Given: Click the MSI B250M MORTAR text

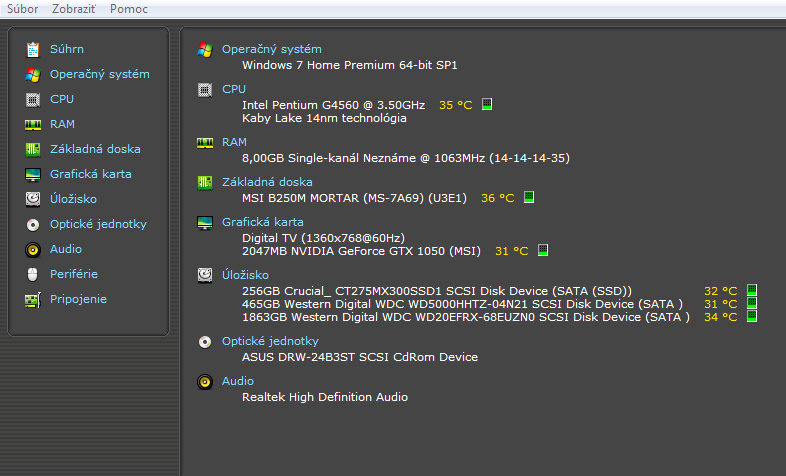Looking at the screenshot, I should click(x=354, y=198).
